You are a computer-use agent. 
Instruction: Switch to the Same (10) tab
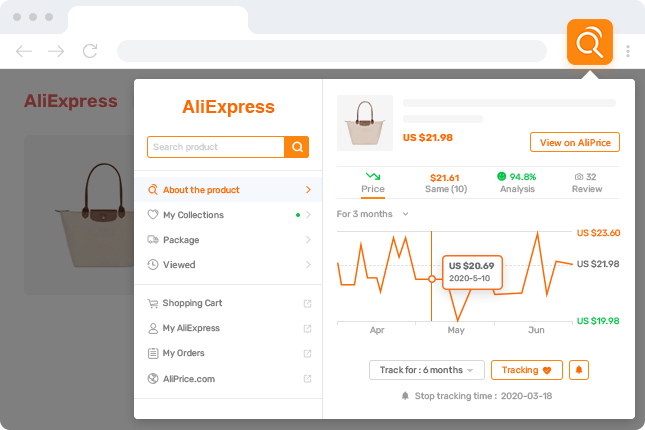446,184
